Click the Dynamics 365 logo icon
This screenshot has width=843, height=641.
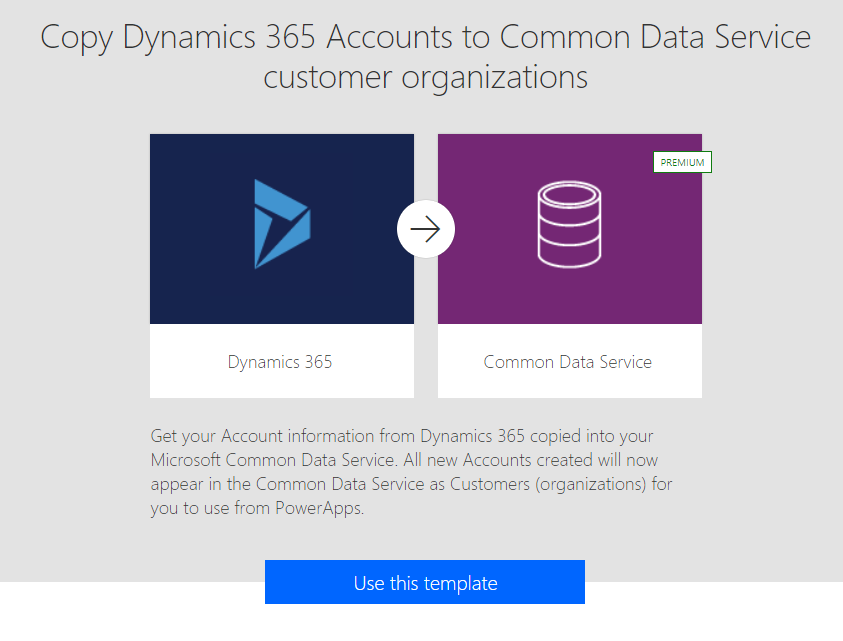[281, 224]
